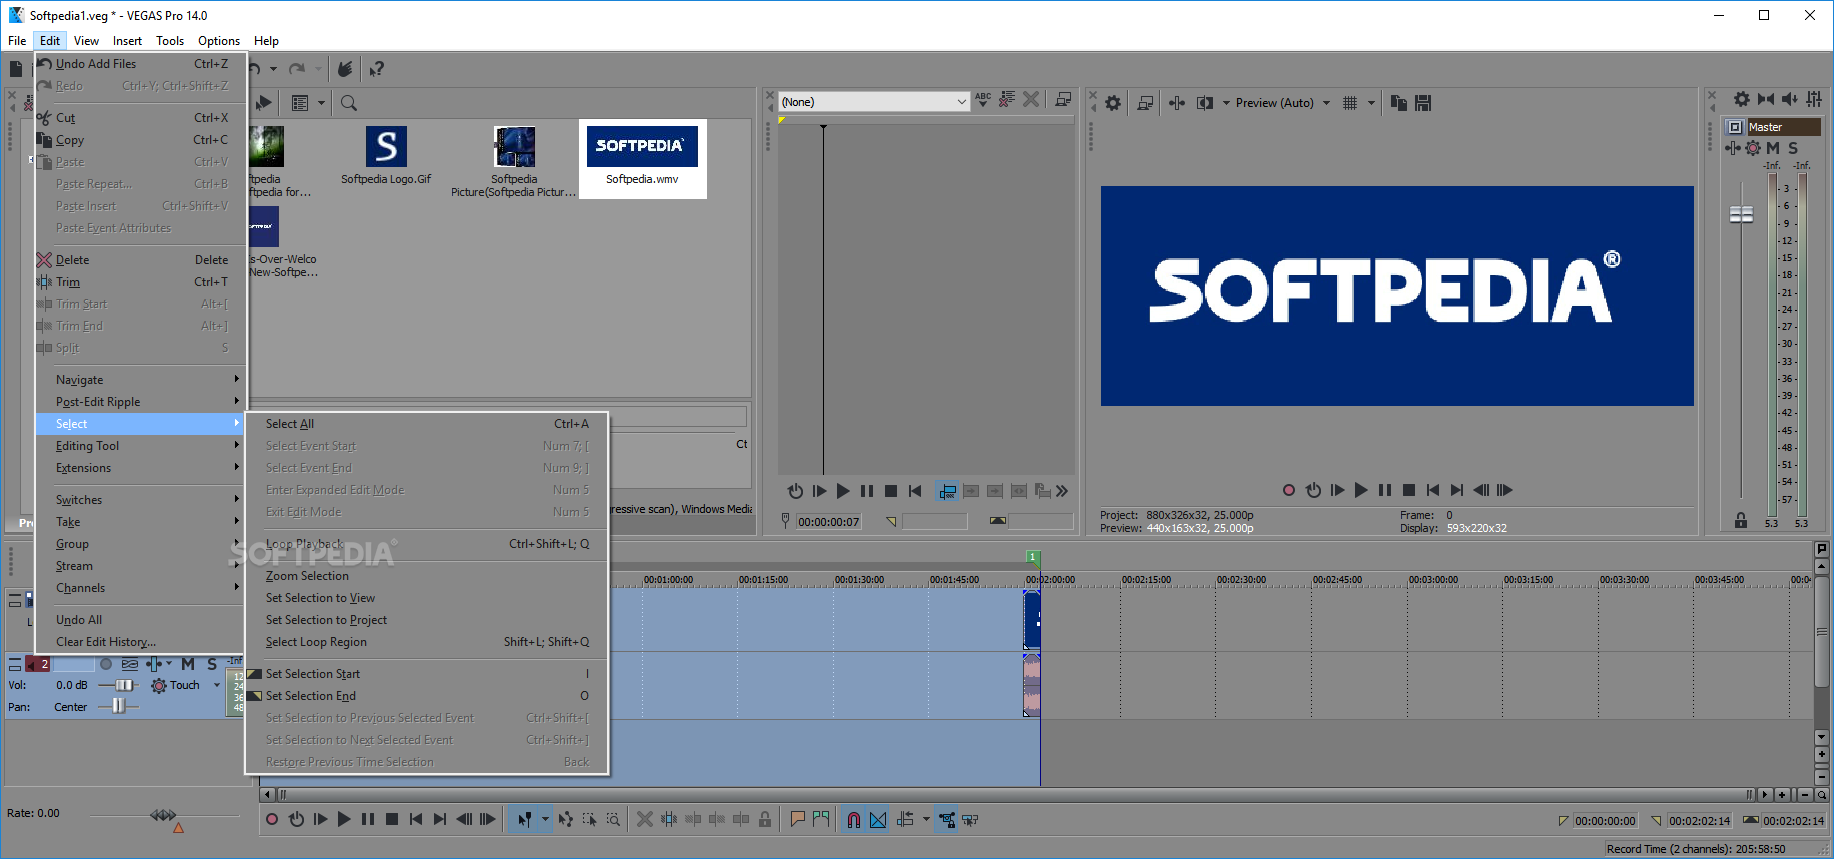Toggle Ignore Event Grouping icon

tap(970, 819)
